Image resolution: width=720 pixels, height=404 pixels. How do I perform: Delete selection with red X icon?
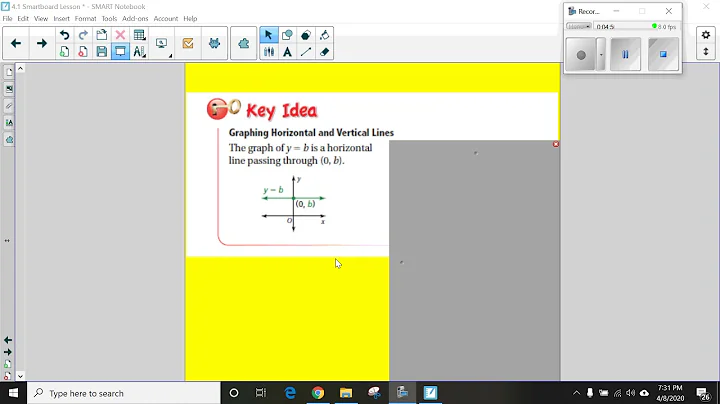coord(120,35)
